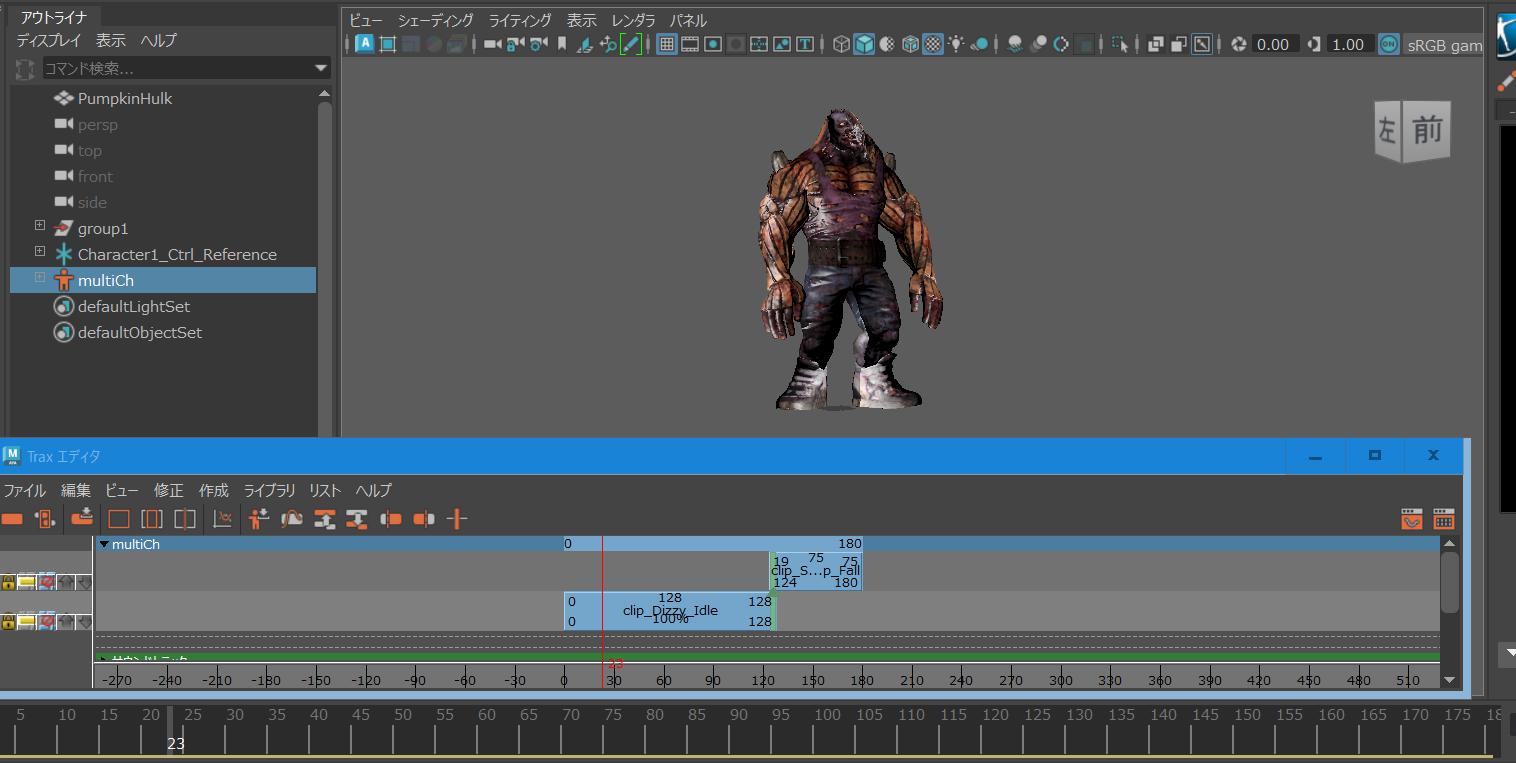The width and height of the screenshot is (1516, 763).
Task: Select the persp camera in Outliner
Action: pos(98,124)
